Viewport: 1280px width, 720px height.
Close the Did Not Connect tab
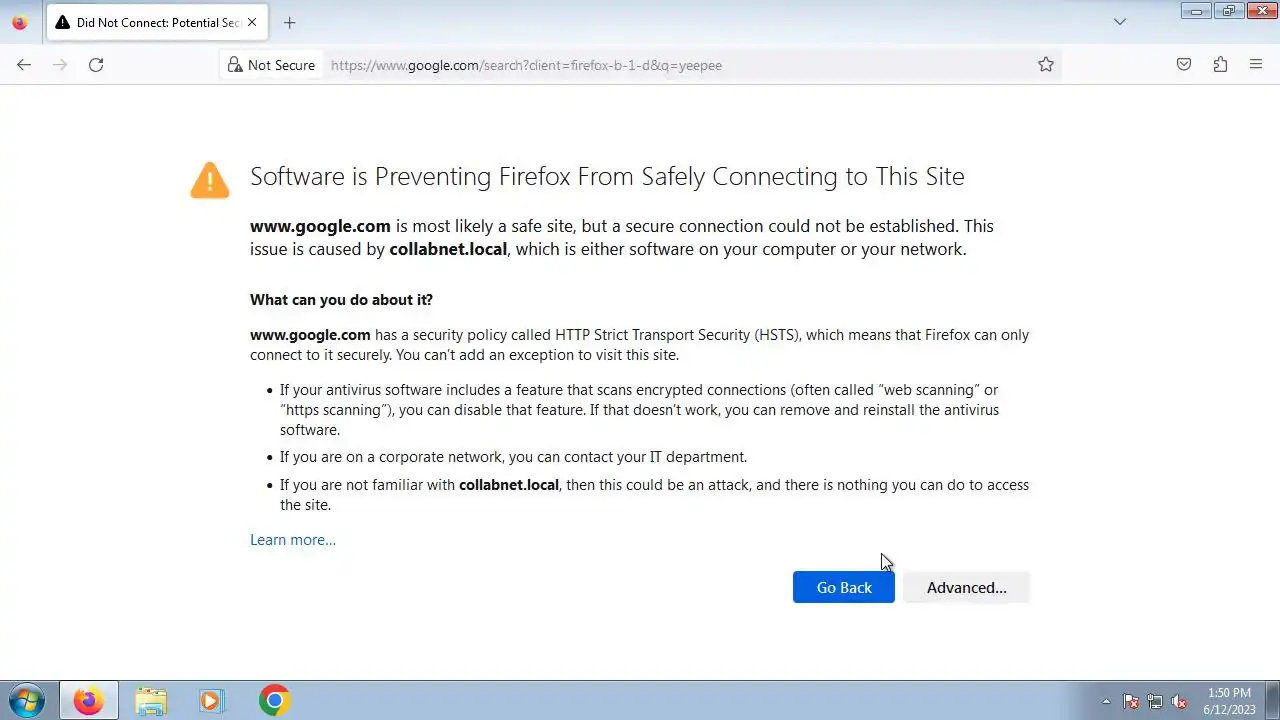pyautogui.click(x=252, y=22)
